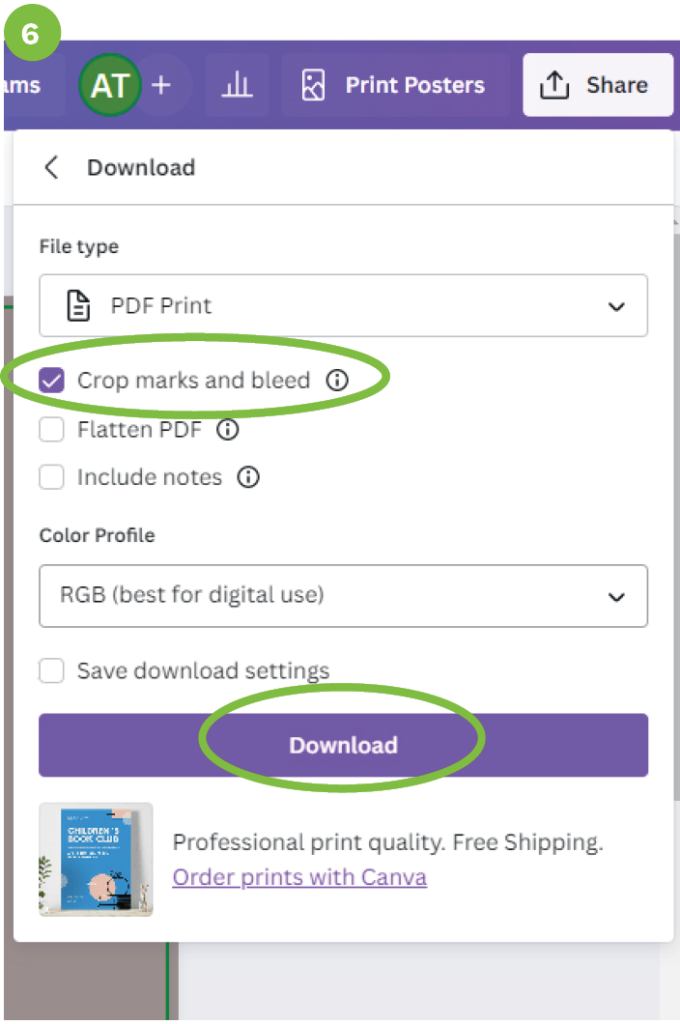Click the Children's Book Club poster thumbnail
This screenshot has width=680, height=1024.
[x=96, y=859]
